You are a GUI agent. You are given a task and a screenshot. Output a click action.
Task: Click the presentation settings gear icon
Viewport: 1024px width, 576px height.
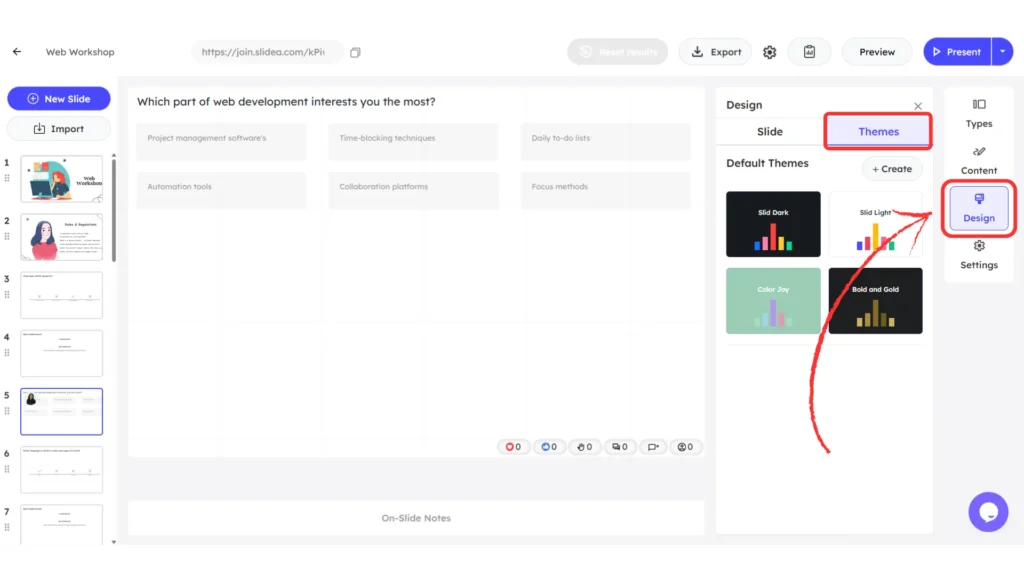click(769, 51)
